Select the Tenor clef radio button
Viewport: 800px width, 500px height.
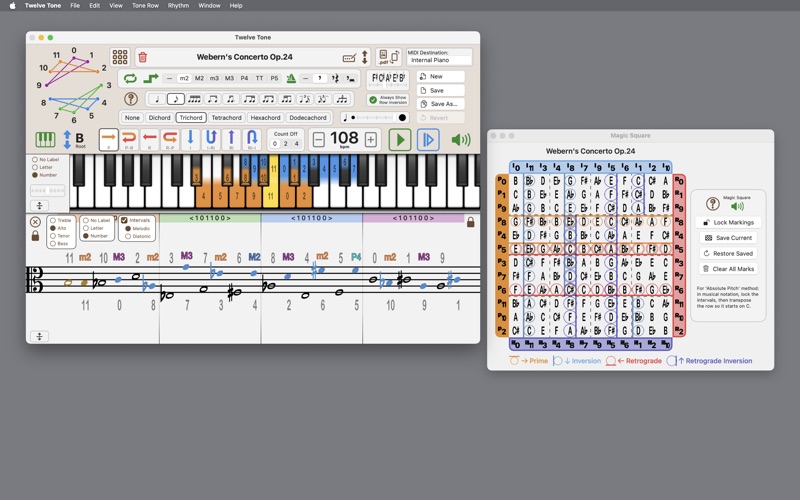coord(53,236)
